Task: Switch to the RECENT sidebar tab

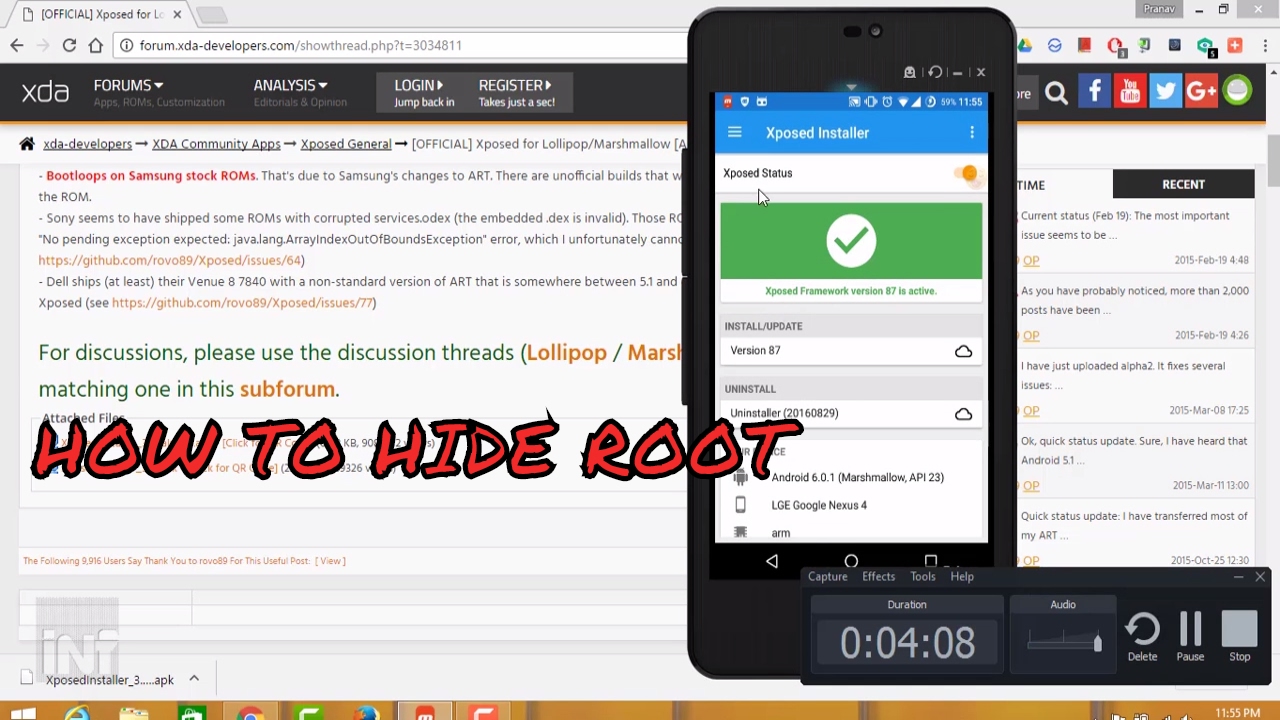Action: pos(1183,184)
